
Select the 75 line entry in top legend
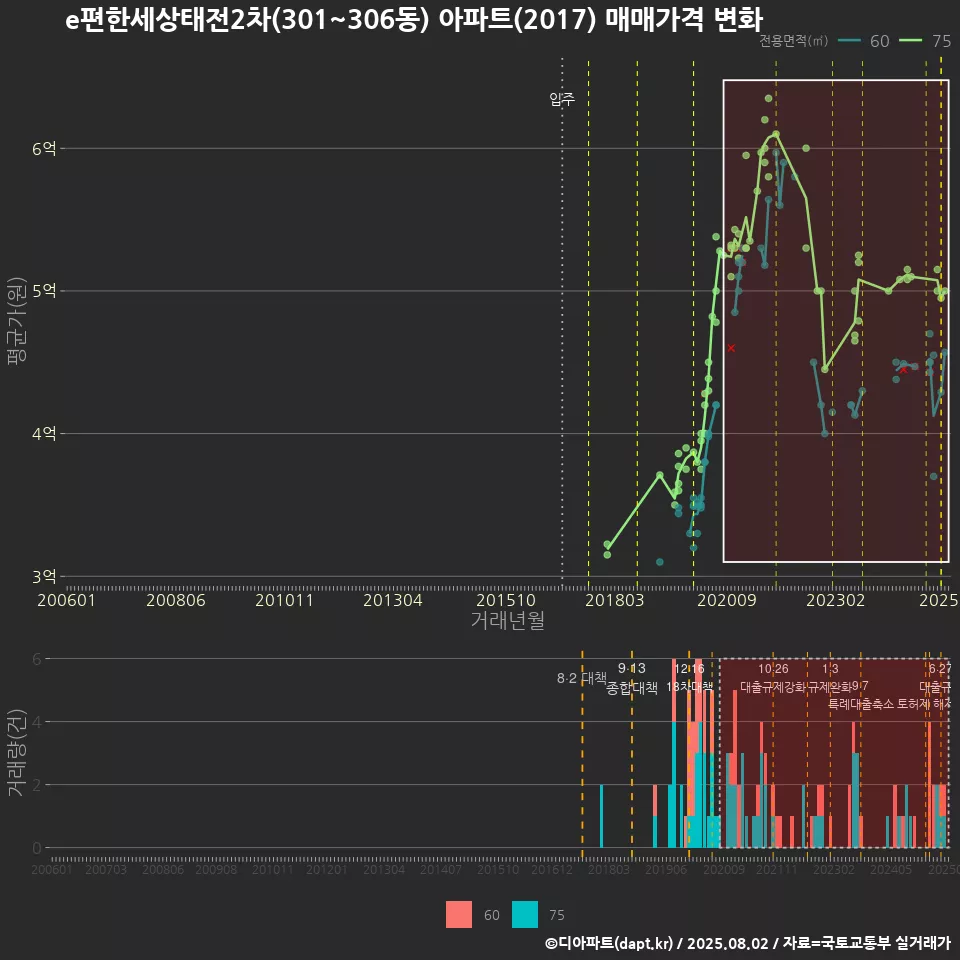tap(925, 41)
